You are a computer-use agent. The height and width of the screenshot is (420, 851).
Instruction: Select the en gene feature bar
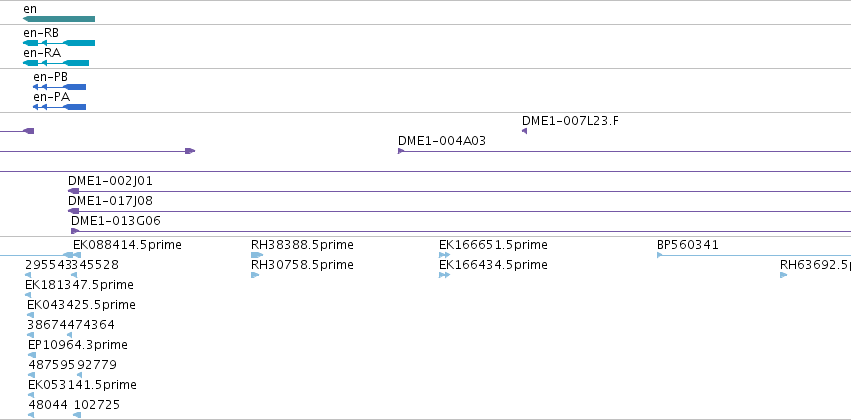coord(59,19)
